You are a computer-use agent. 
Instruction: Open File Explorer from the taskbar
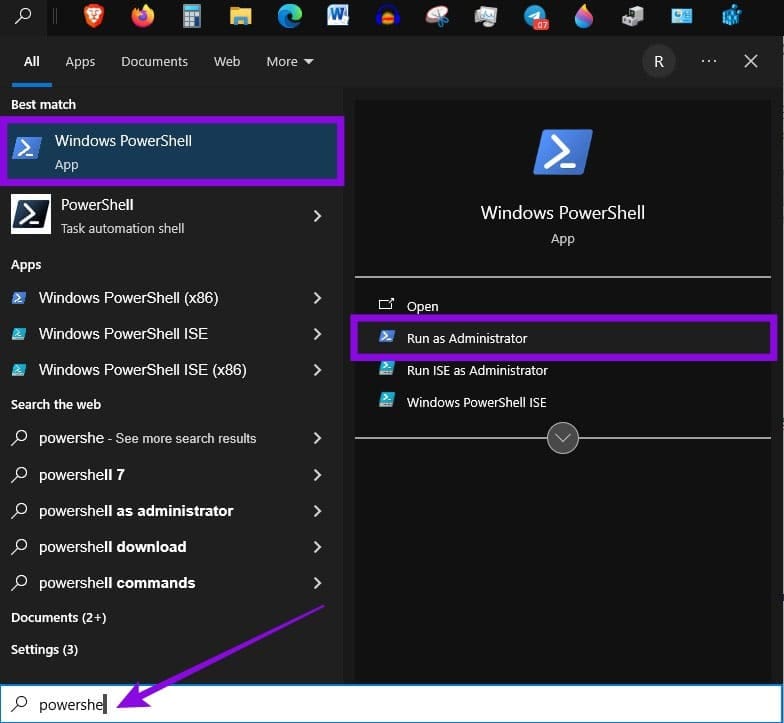pyautogui.click(x=240, y=16)
